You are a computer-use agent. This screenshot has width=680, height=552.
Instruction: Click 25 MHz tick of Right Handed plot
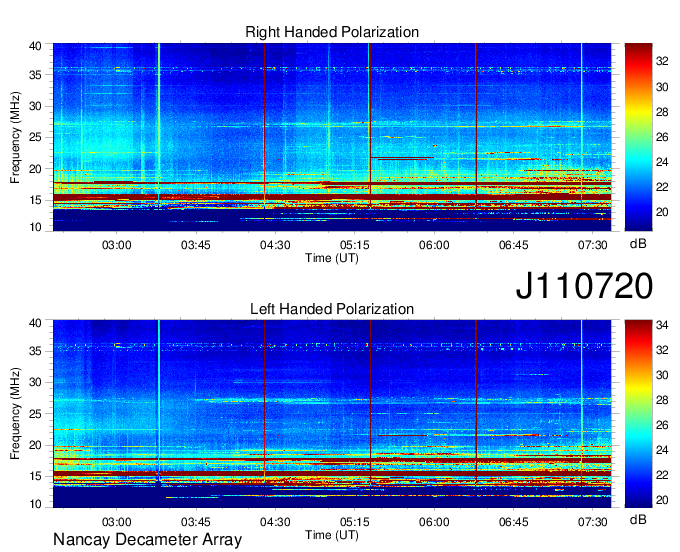coord(35,137)
